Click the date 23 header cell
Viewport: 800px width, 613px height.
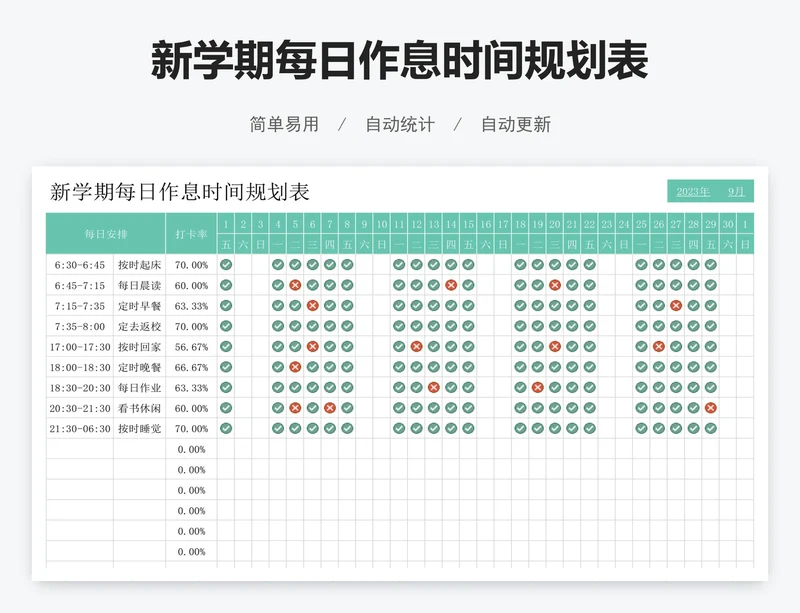[x=607, y=224]
